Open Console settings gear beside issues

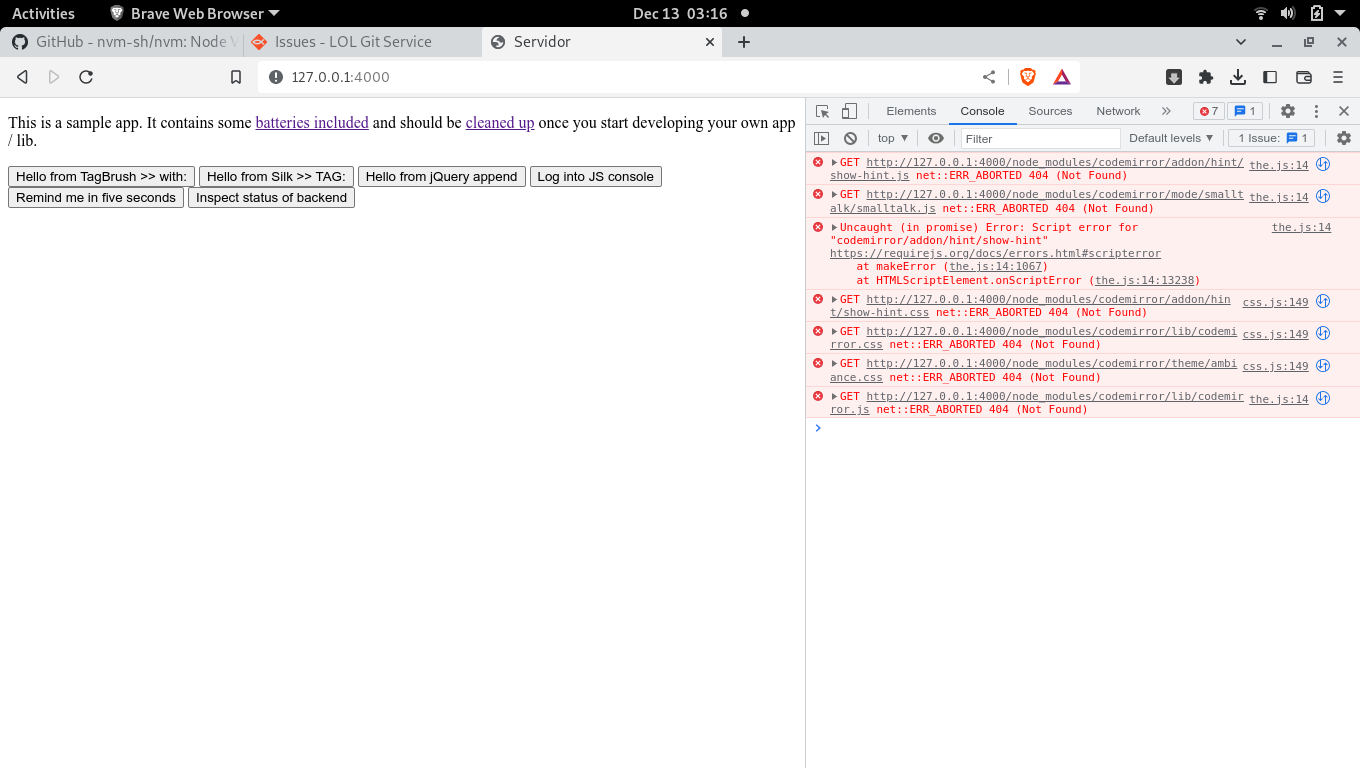pos(1344,138)
